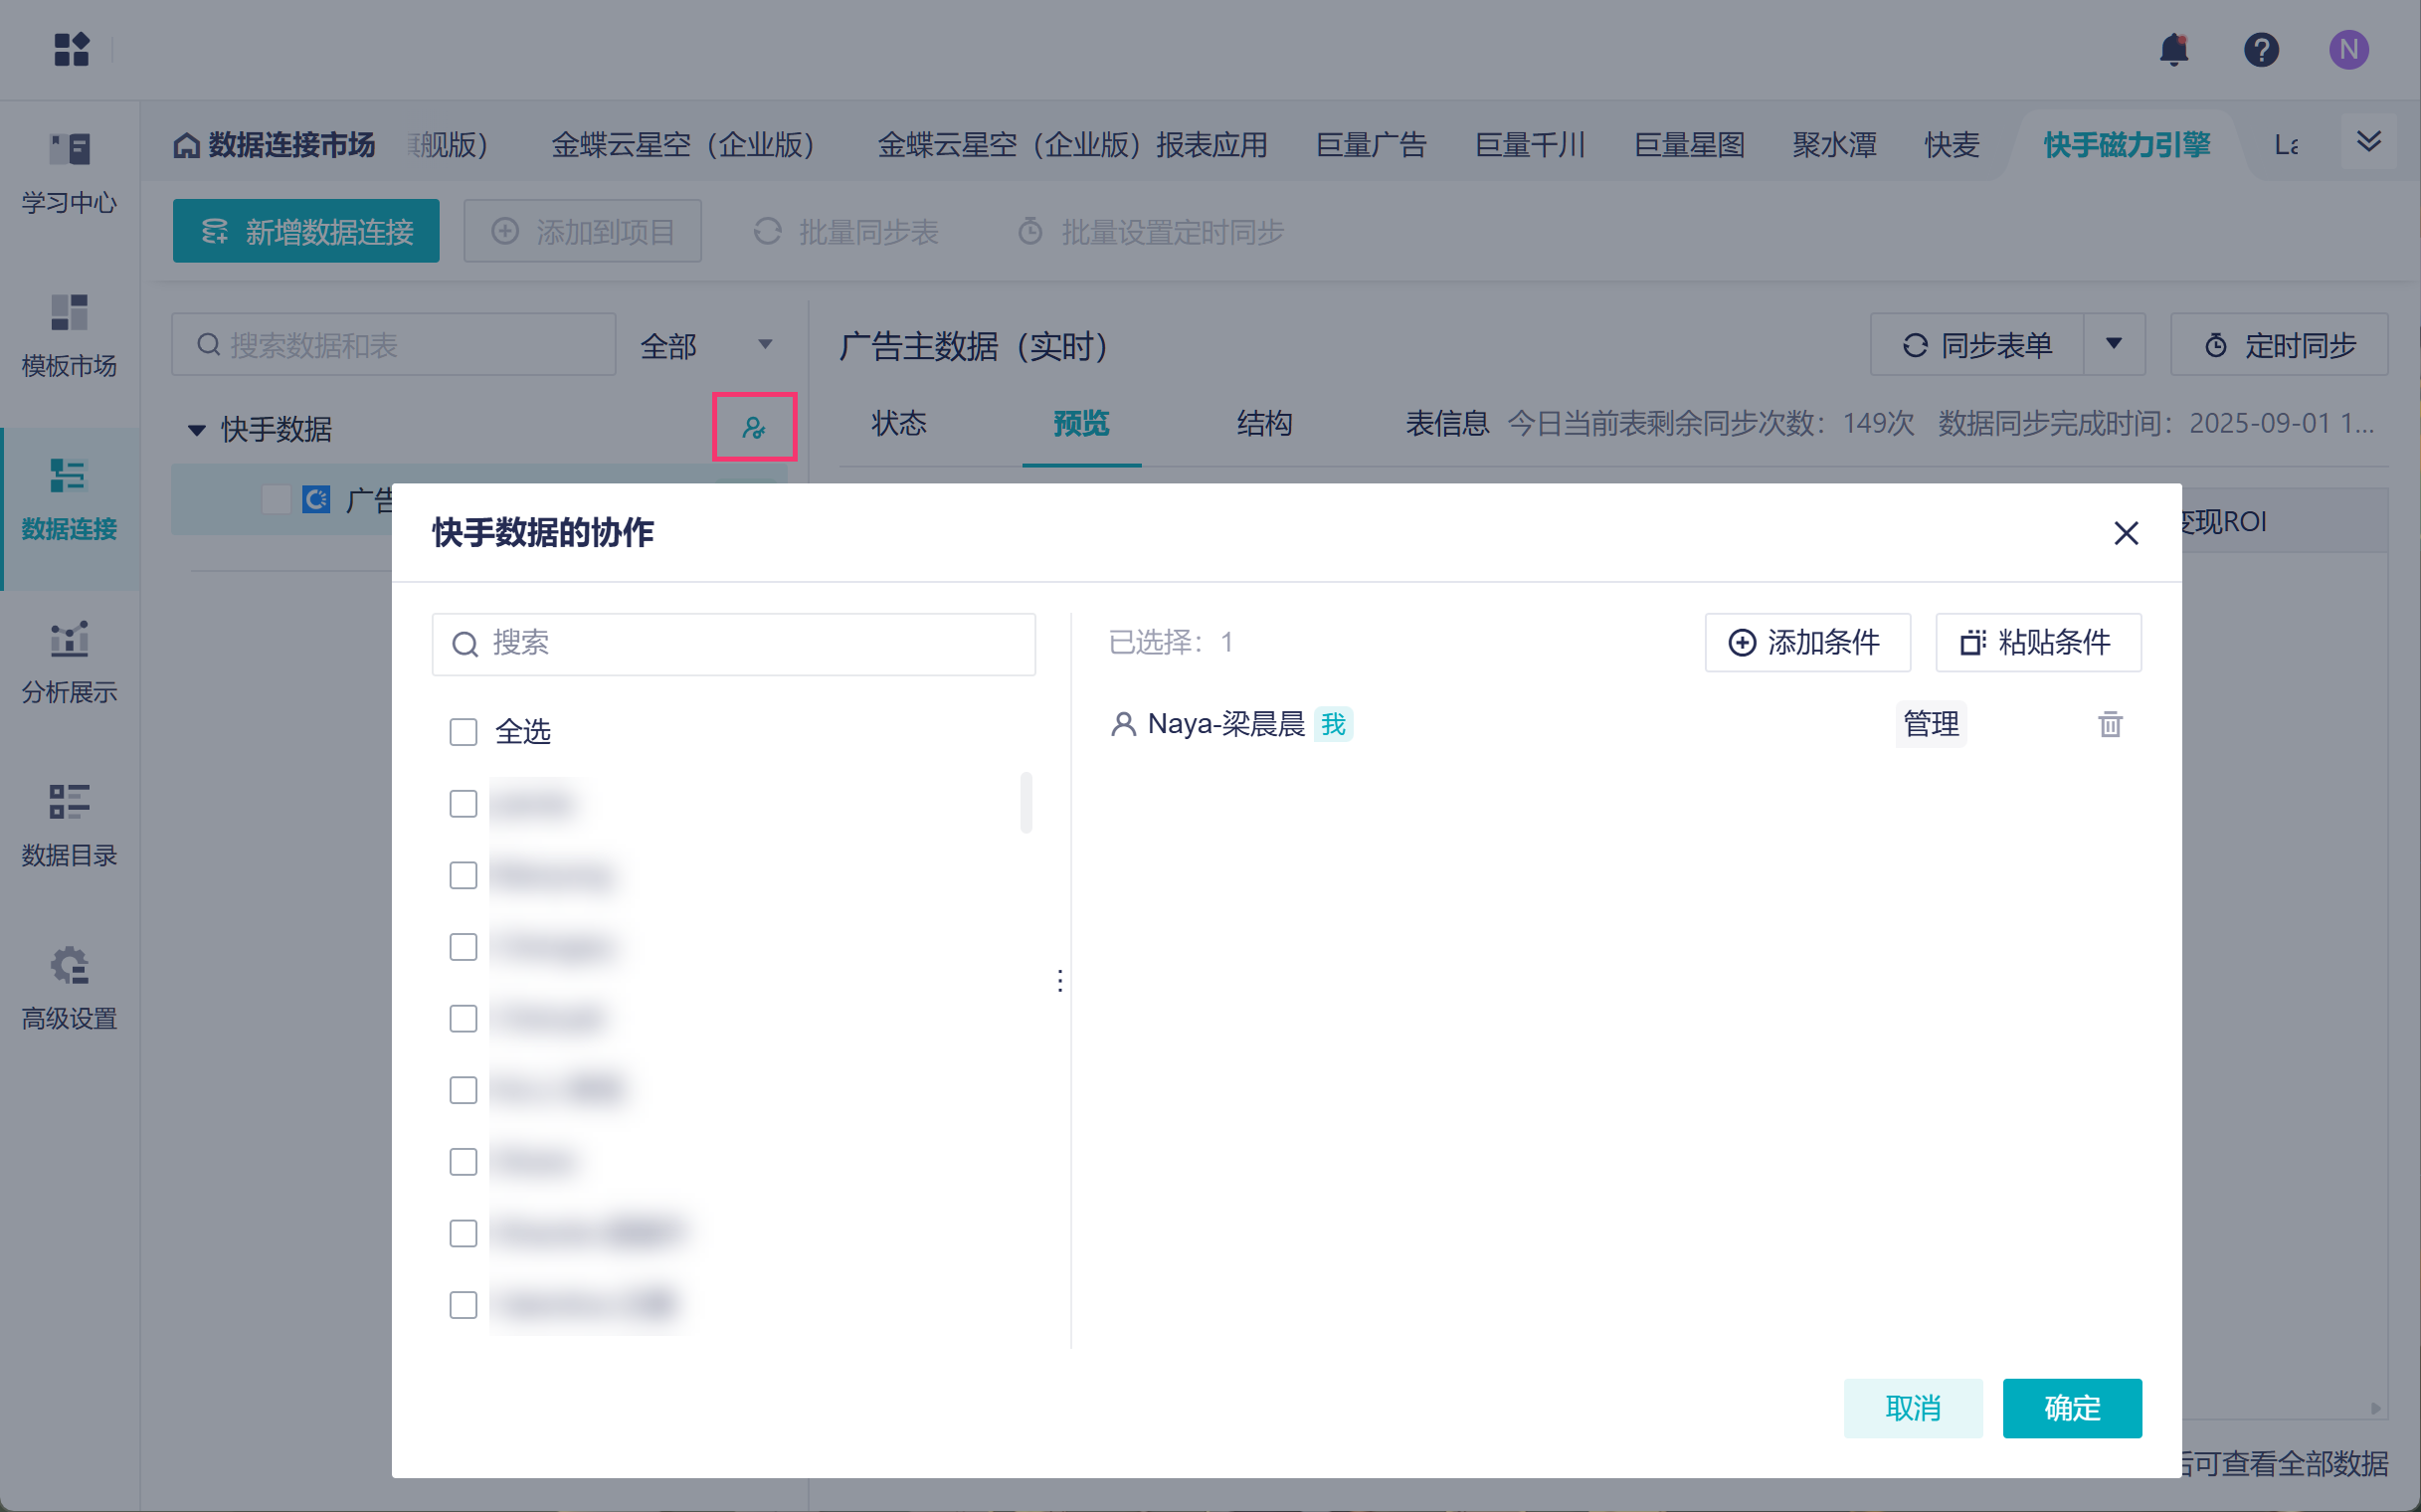Open the help question mark icon

[x=2260, y=49]
